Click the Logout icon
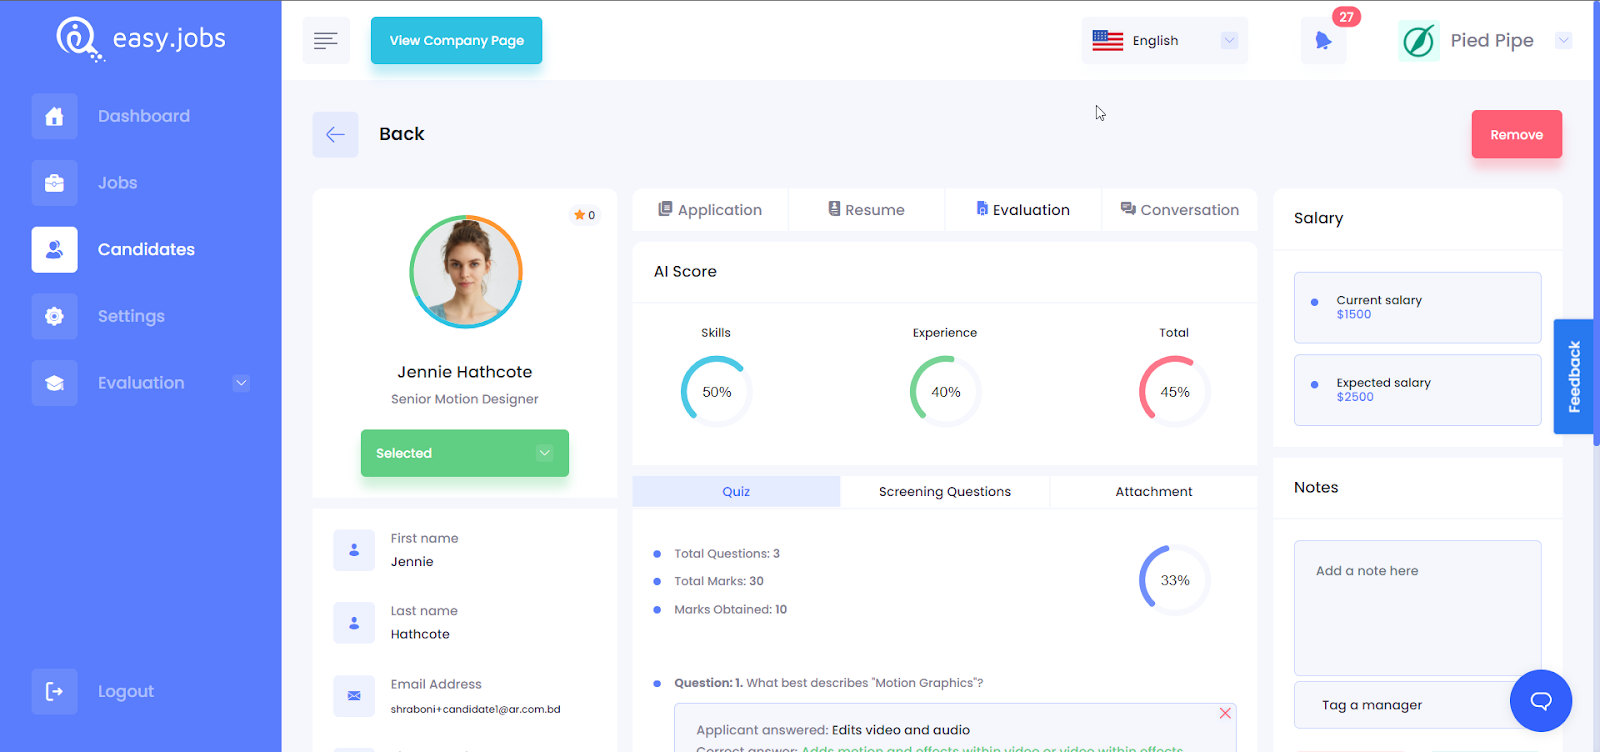Viewport: 1600px width, 752px height. (54, 691)
